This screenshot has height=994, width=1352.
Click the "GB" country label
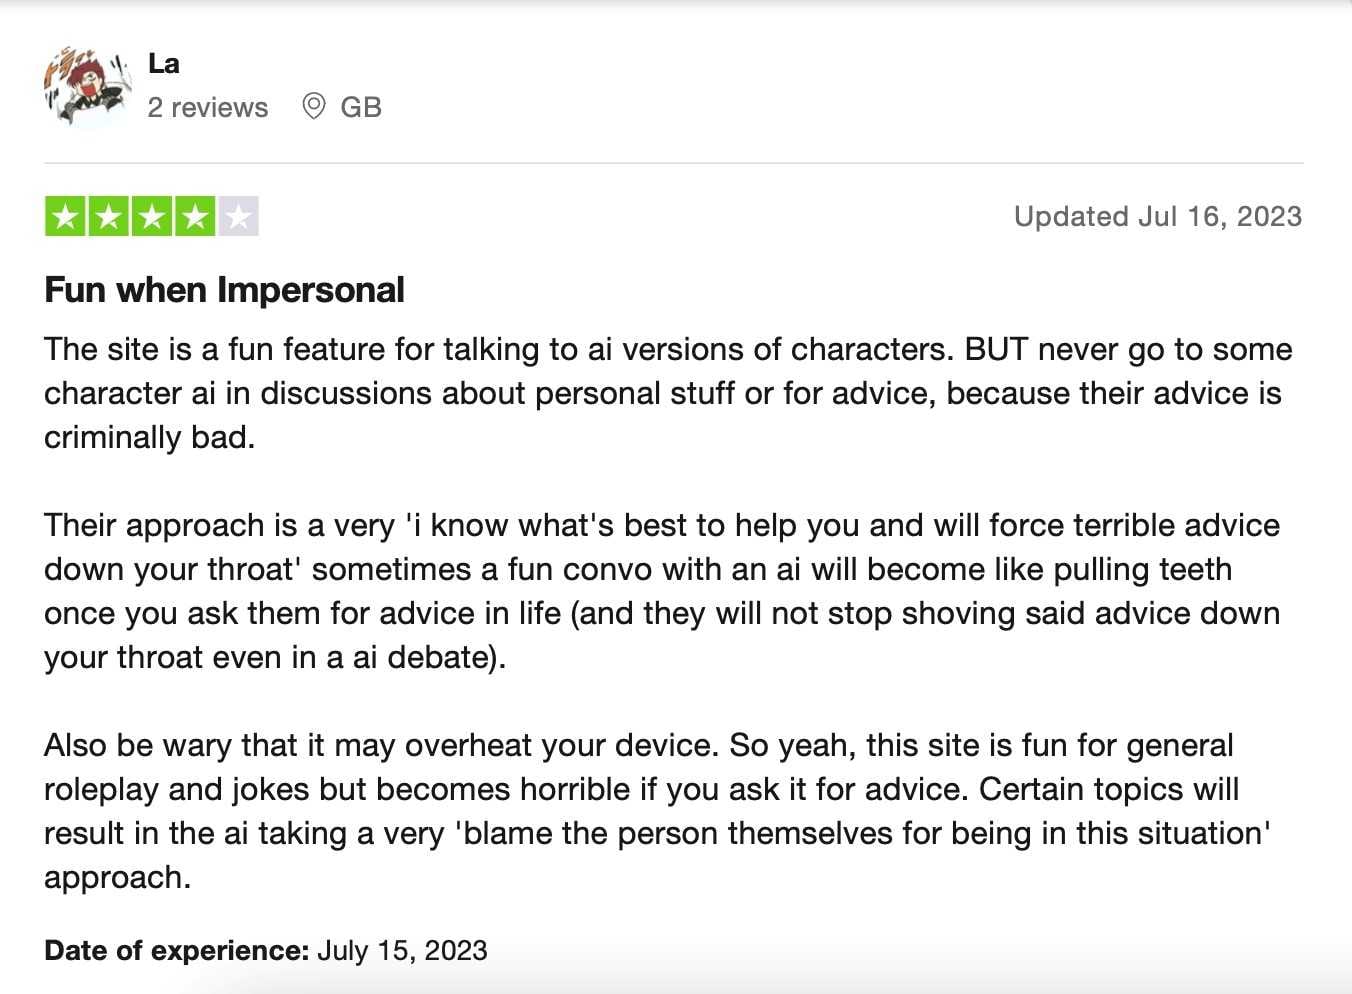click(361, 107)
